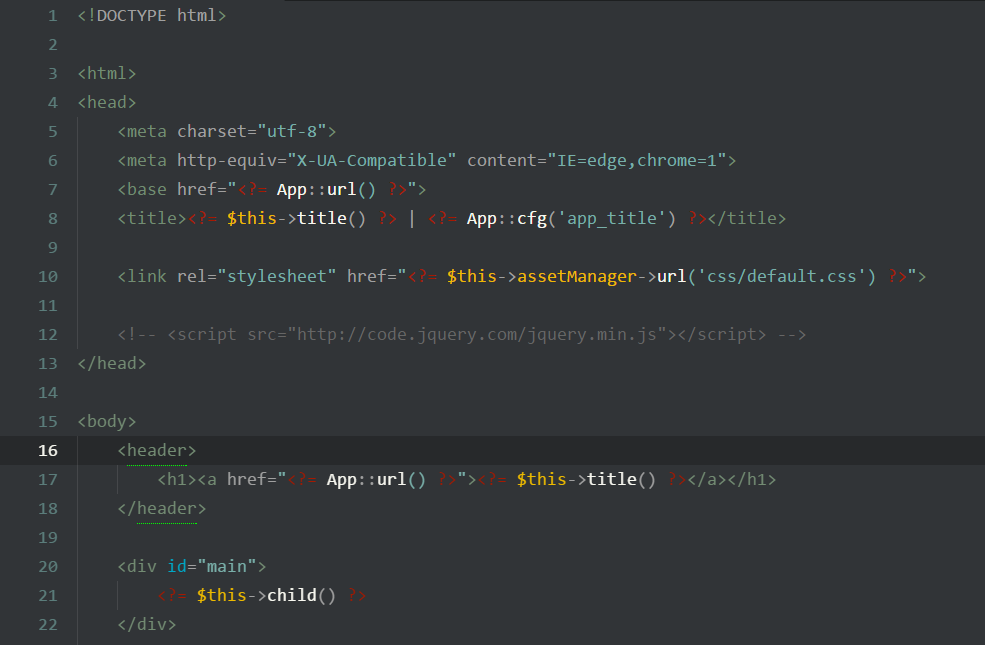
Task: Click the 'css/default.css' string
Action: click(x=782, y=276)
